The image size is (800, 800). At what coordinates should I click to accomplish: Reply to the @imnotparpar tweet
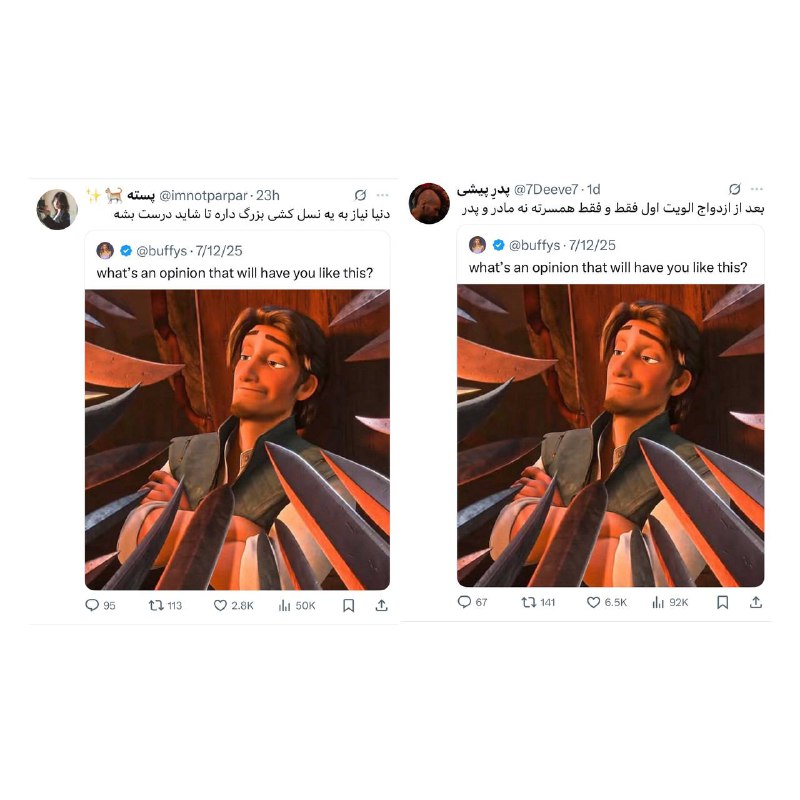pyautogui.click(x=92, y=605)
